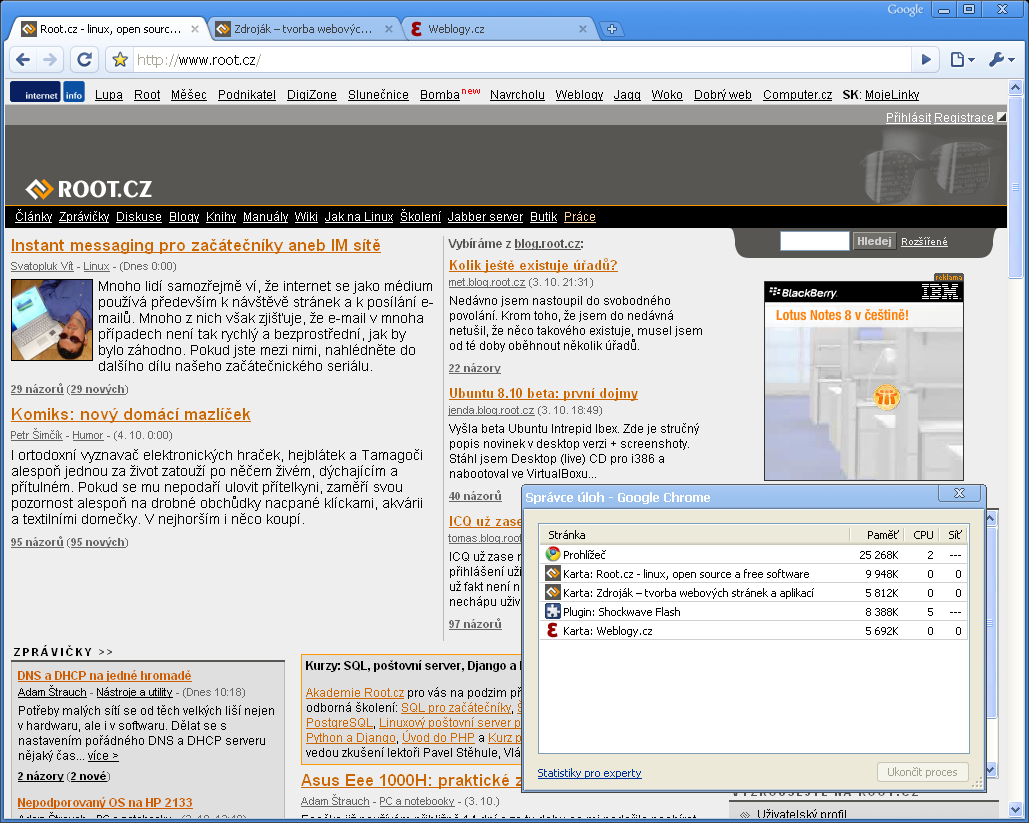Open the Přihlásit link
Image resolution: width=1029 pixels, height=823 pixels.
(x=908, y=117)
